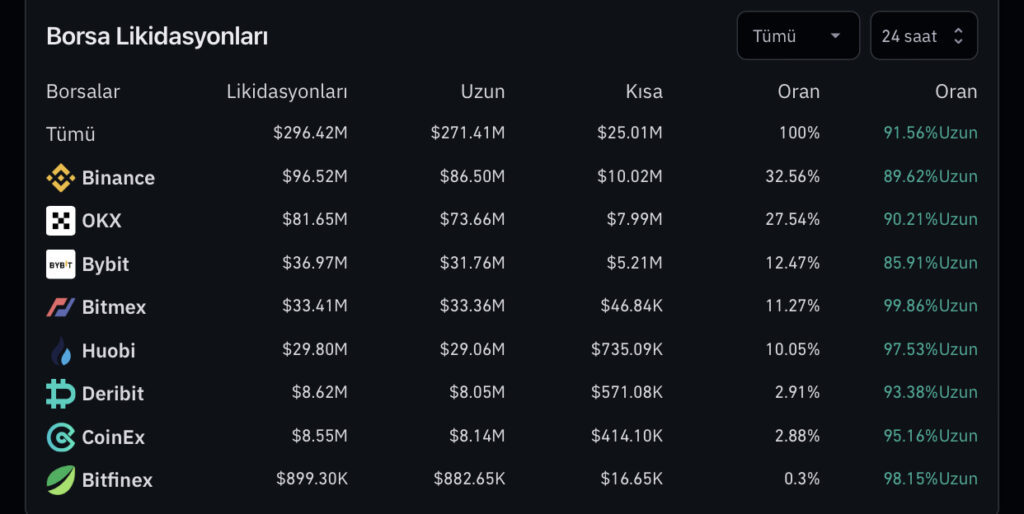Screen dimensions: 1024x514
Task: Click the Huobi flame icon
Action: (x=60, y=351)
